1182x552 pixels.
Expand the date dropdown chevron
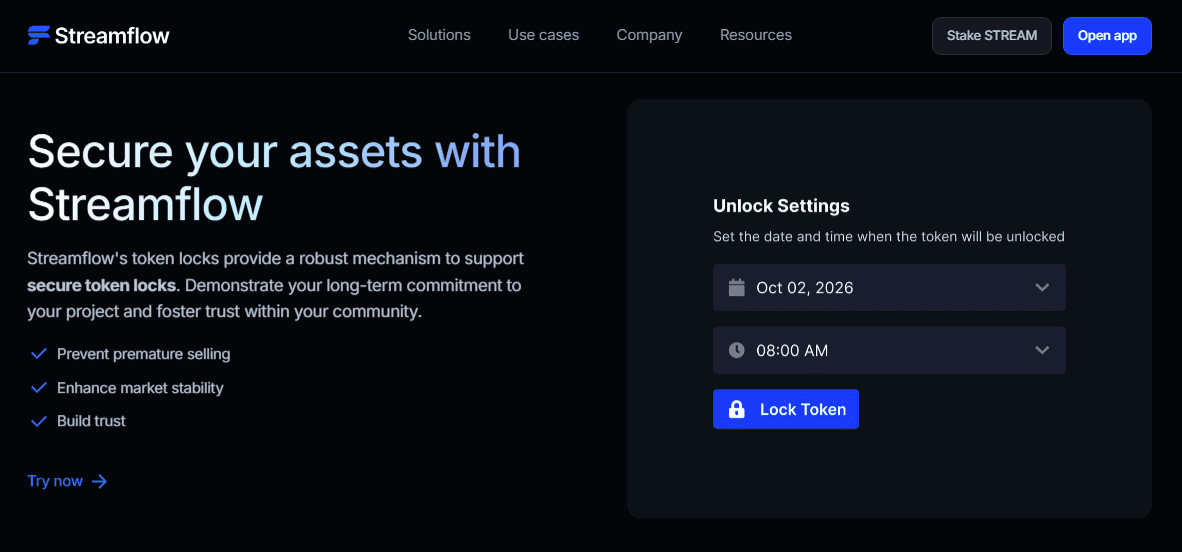(x=1043, y=287)
